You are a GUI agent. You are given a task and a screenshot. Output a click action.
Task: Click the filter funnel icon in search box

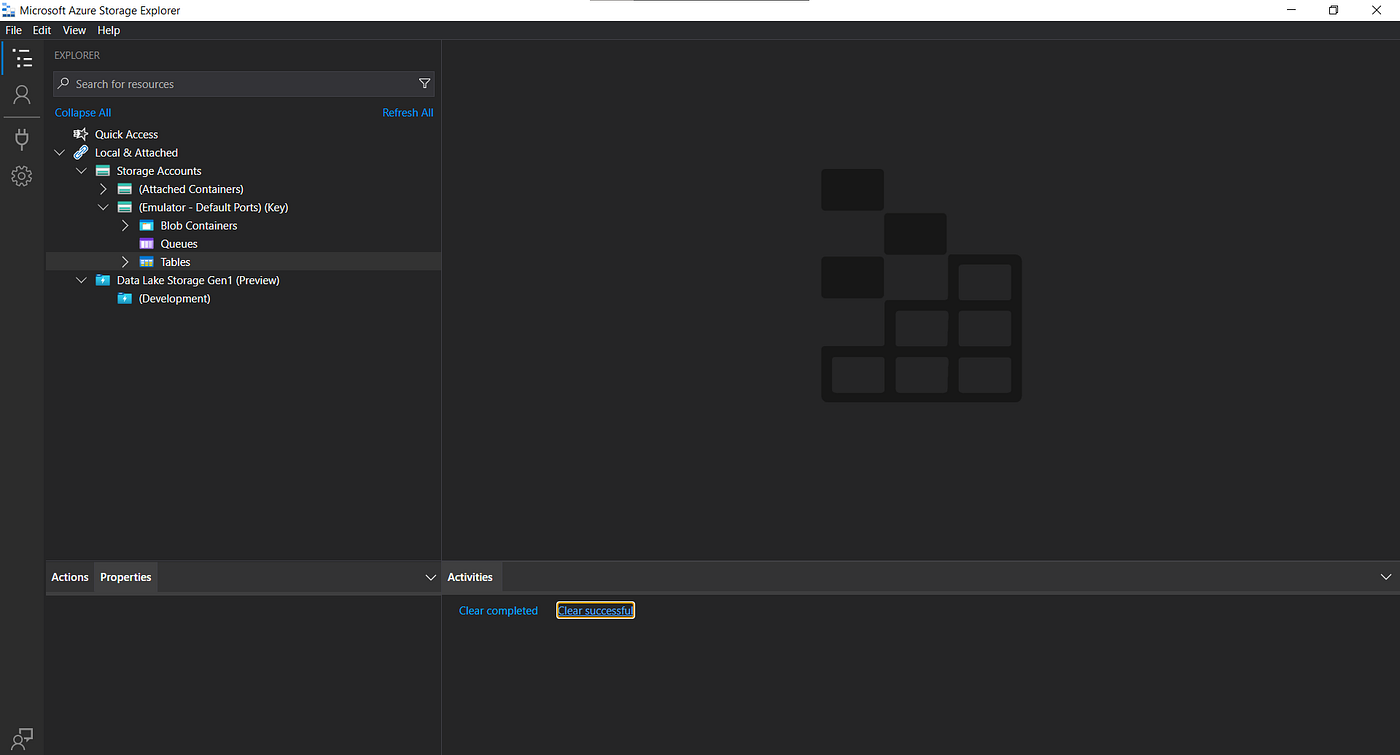tap(424, 84)
